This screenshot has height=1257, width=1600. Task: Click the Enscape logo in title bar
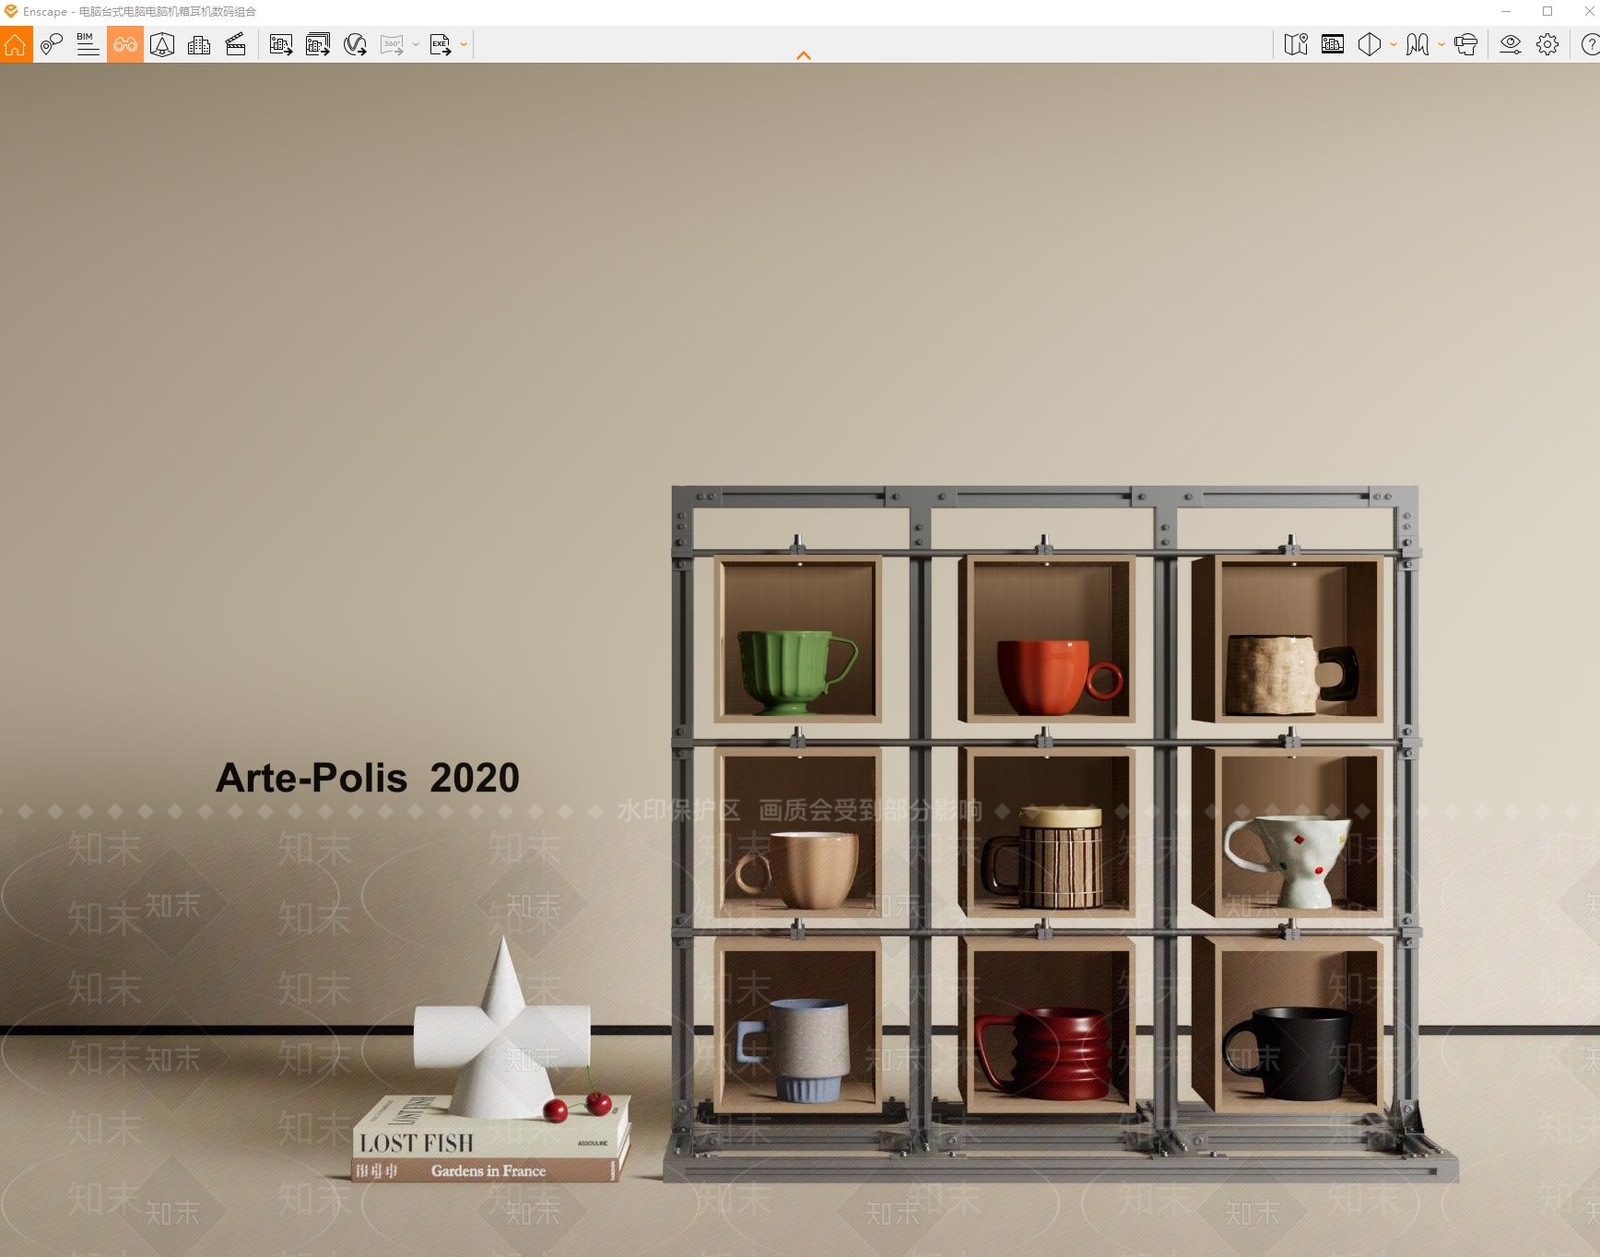[11, 12]
